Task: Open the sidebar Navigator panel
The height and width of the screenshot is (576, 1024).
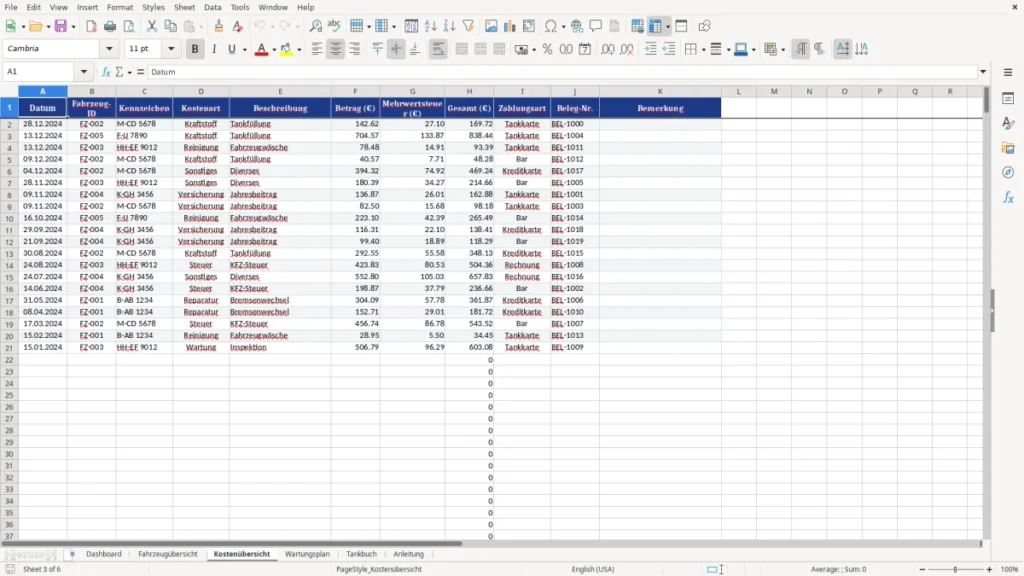Action: pyautogui.click(x=1008, y=173)
